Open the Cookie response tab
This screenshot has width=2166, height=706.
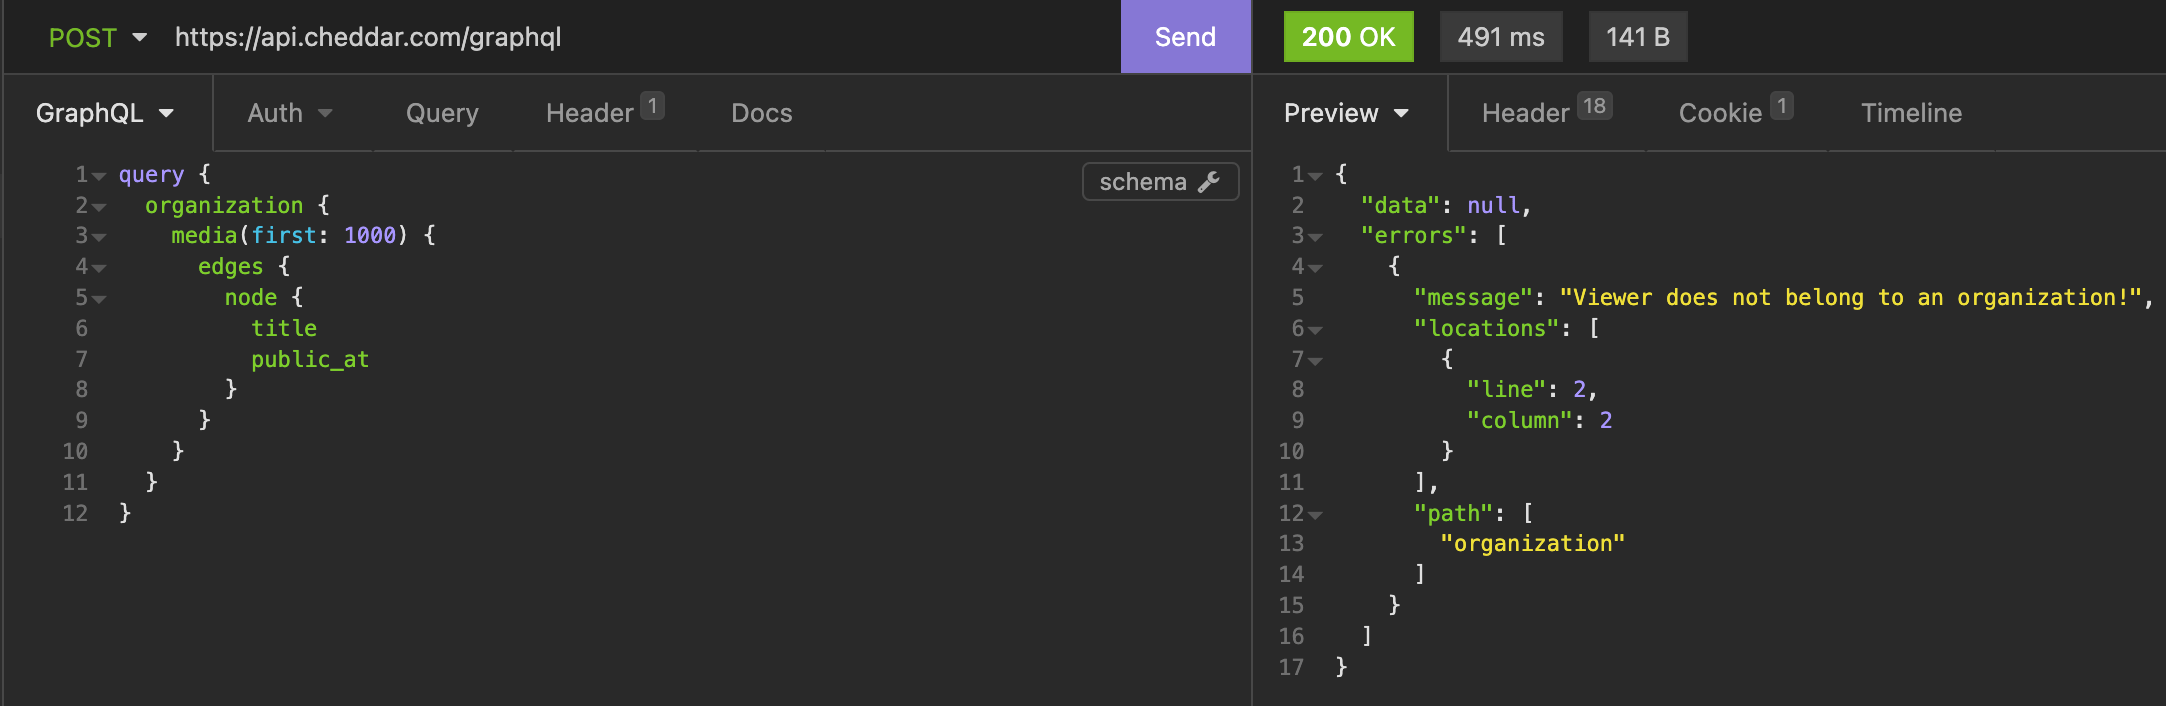(x=1735, y=113)
